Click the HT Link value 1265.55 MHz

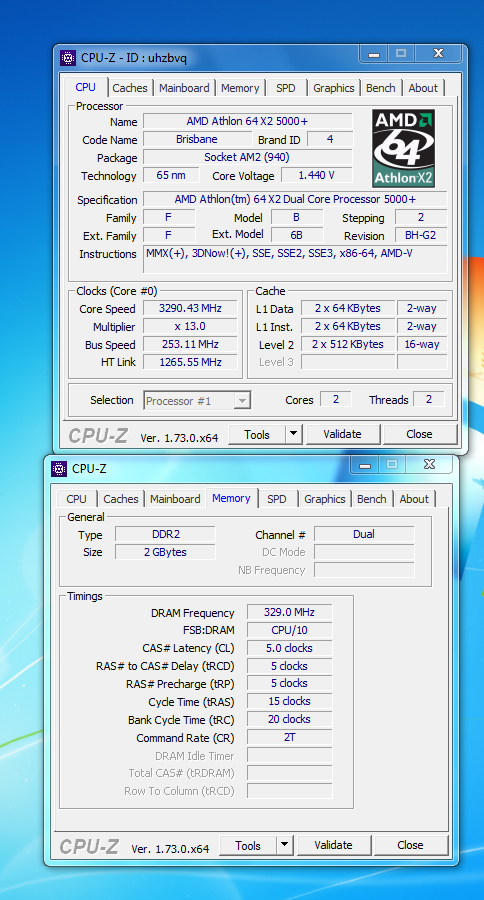tap(190, 362)
